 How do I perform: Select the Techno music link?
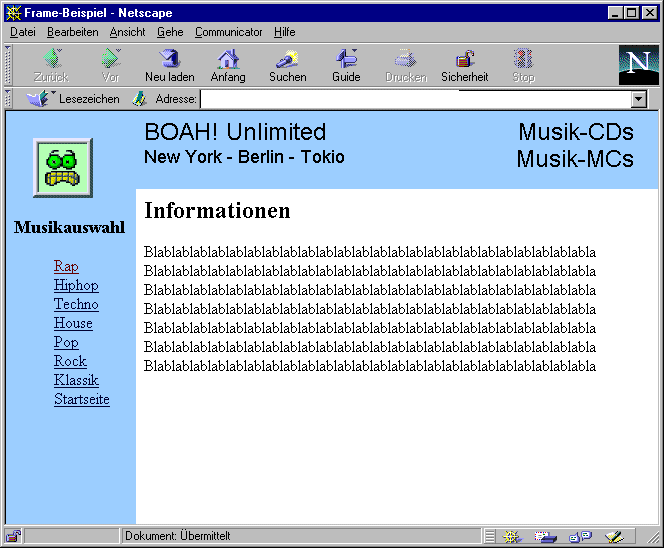point(76,305)
